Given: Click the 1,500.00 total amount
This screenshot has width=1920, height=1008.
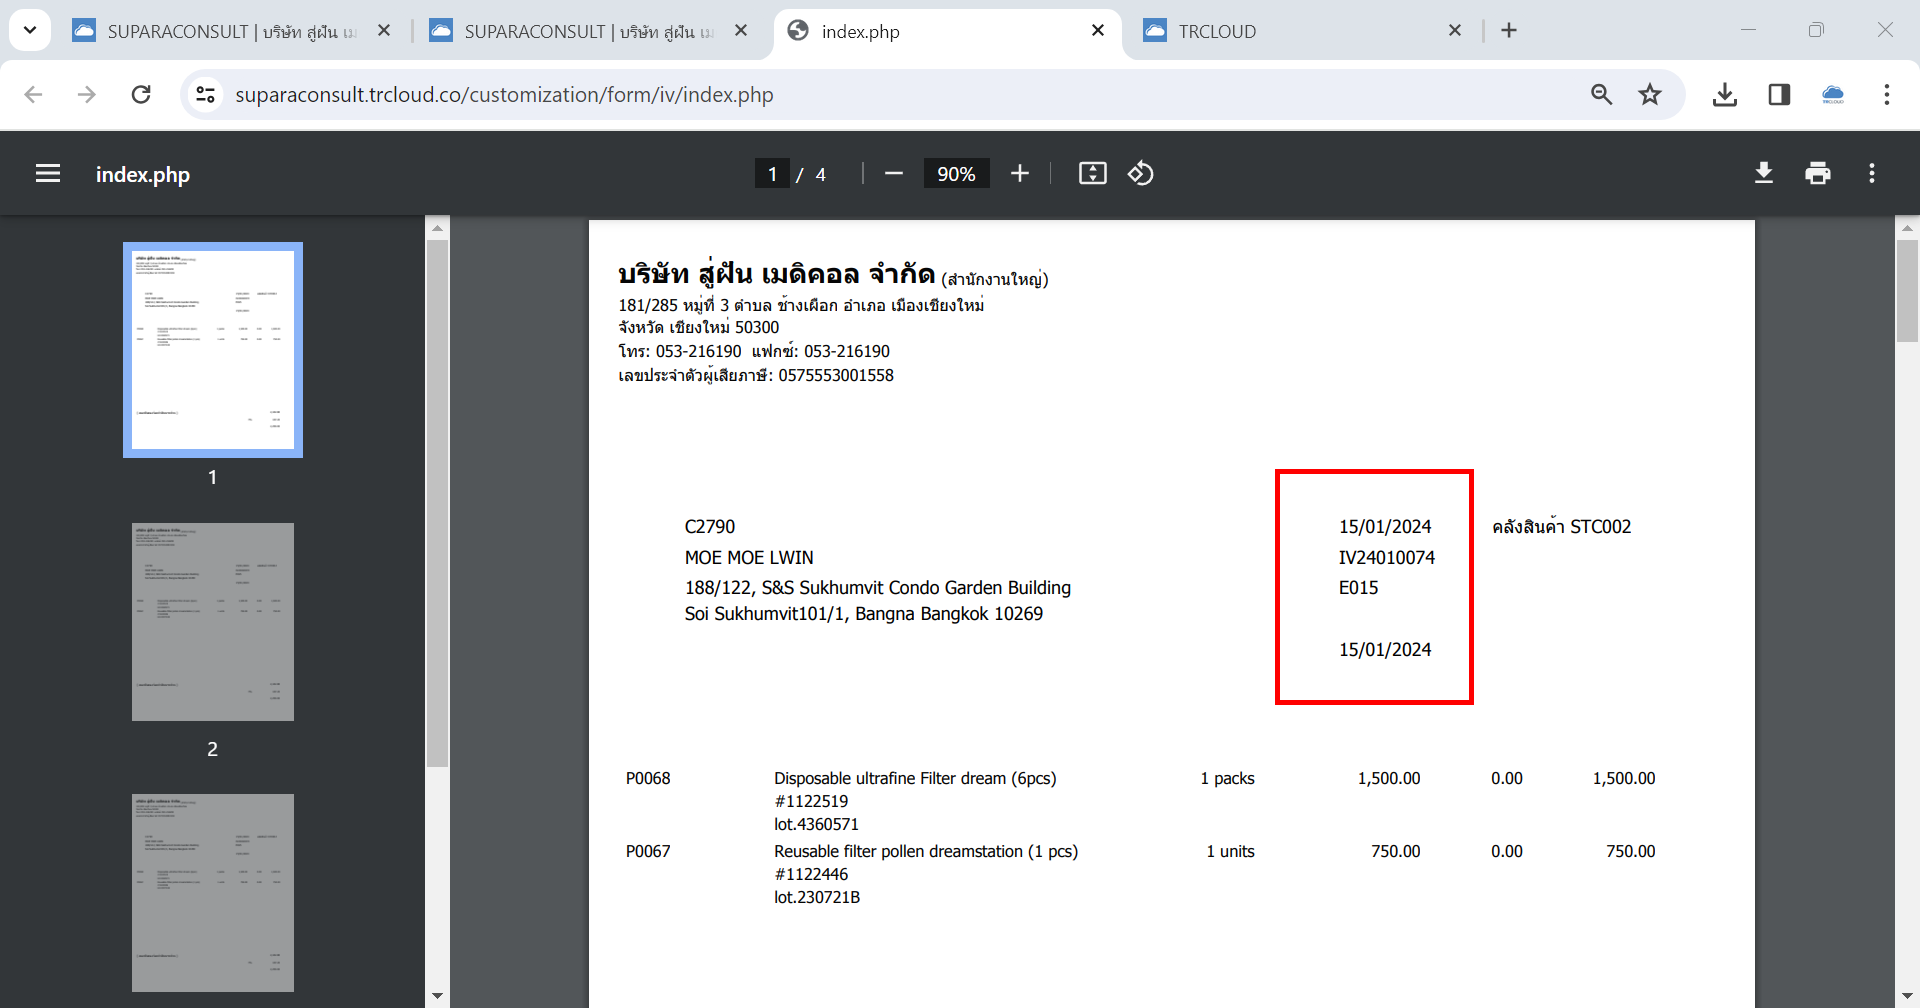Looking at the screenshot, I should click(1624, 779).
